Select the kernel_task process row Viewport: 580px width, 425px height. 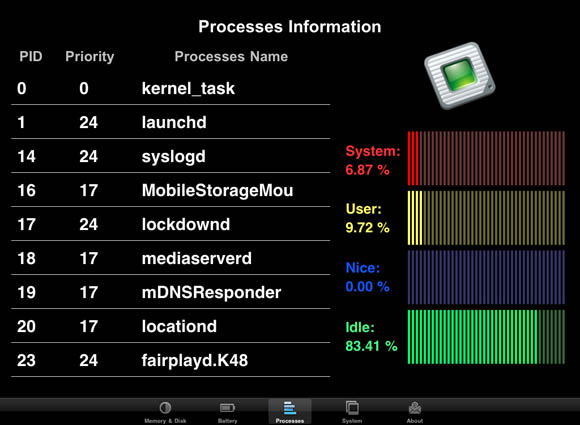[171, 88]
